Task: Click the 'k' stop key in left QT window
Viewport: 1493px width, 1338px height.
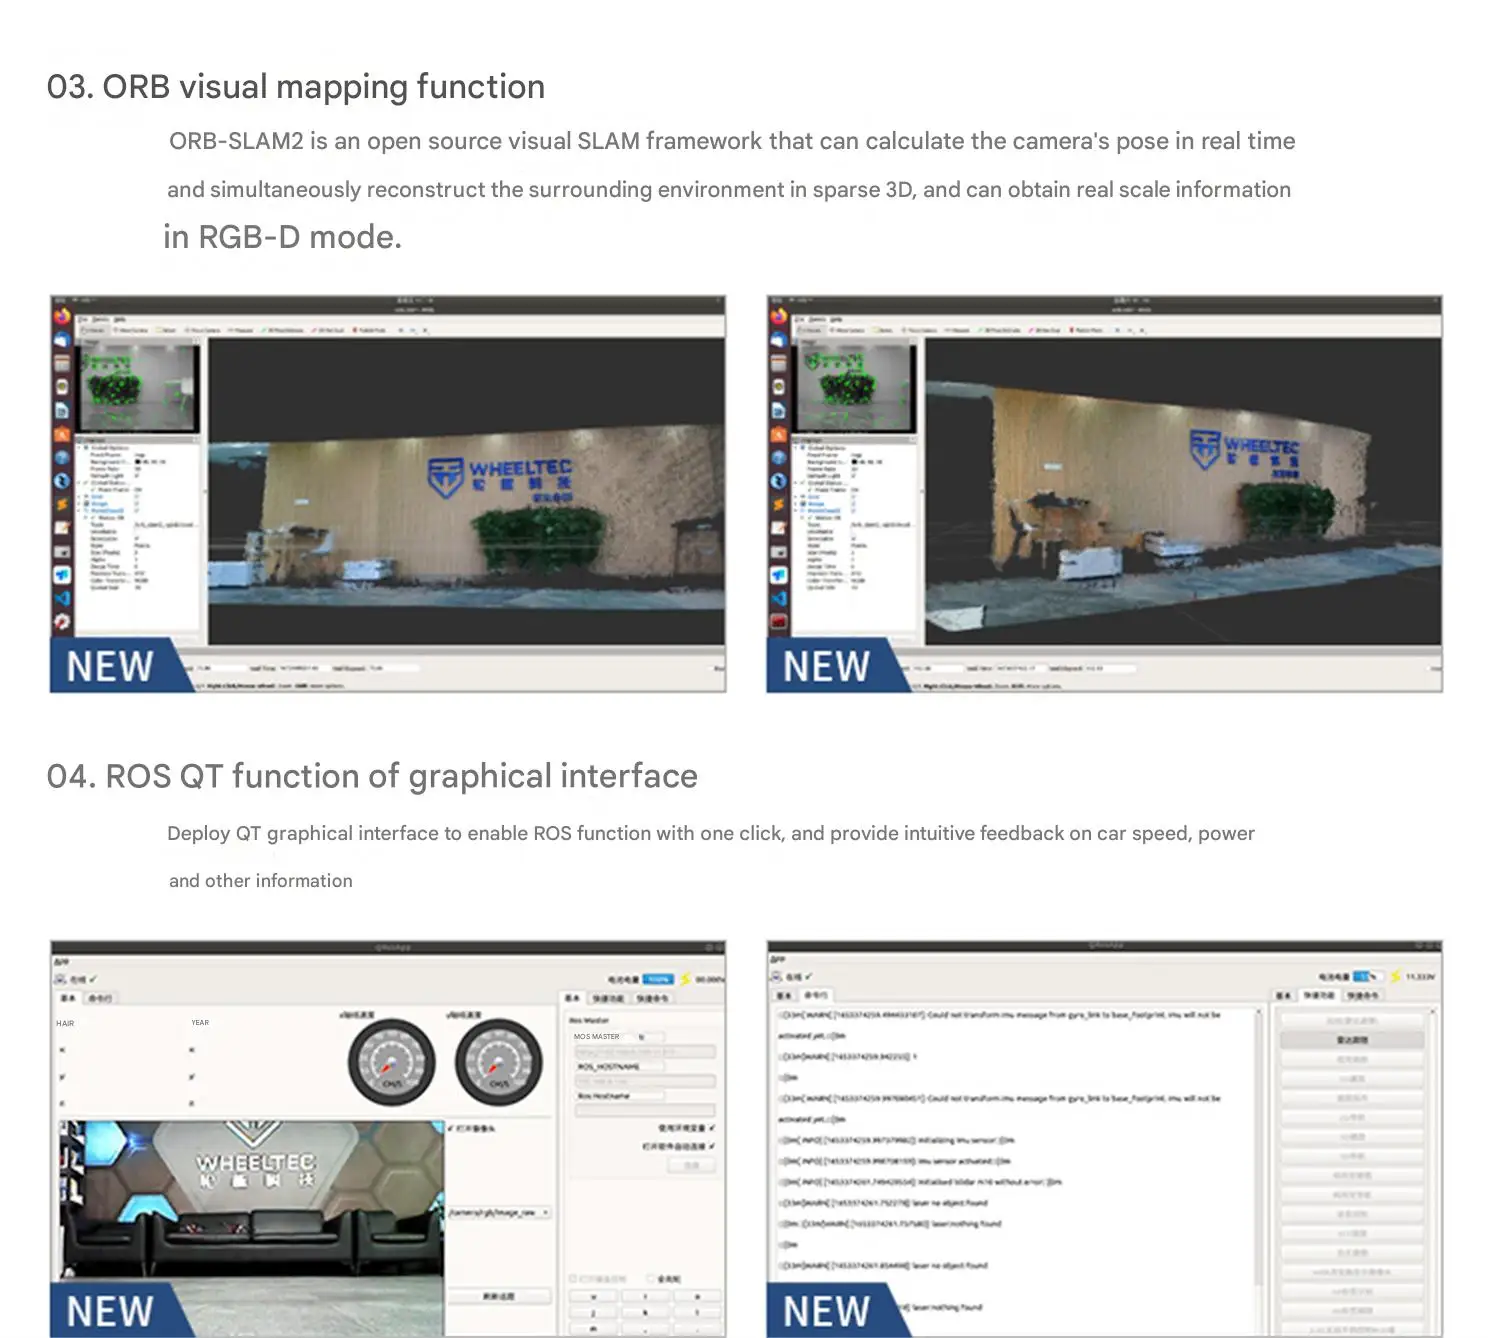Action: (x=645, y=1312)
